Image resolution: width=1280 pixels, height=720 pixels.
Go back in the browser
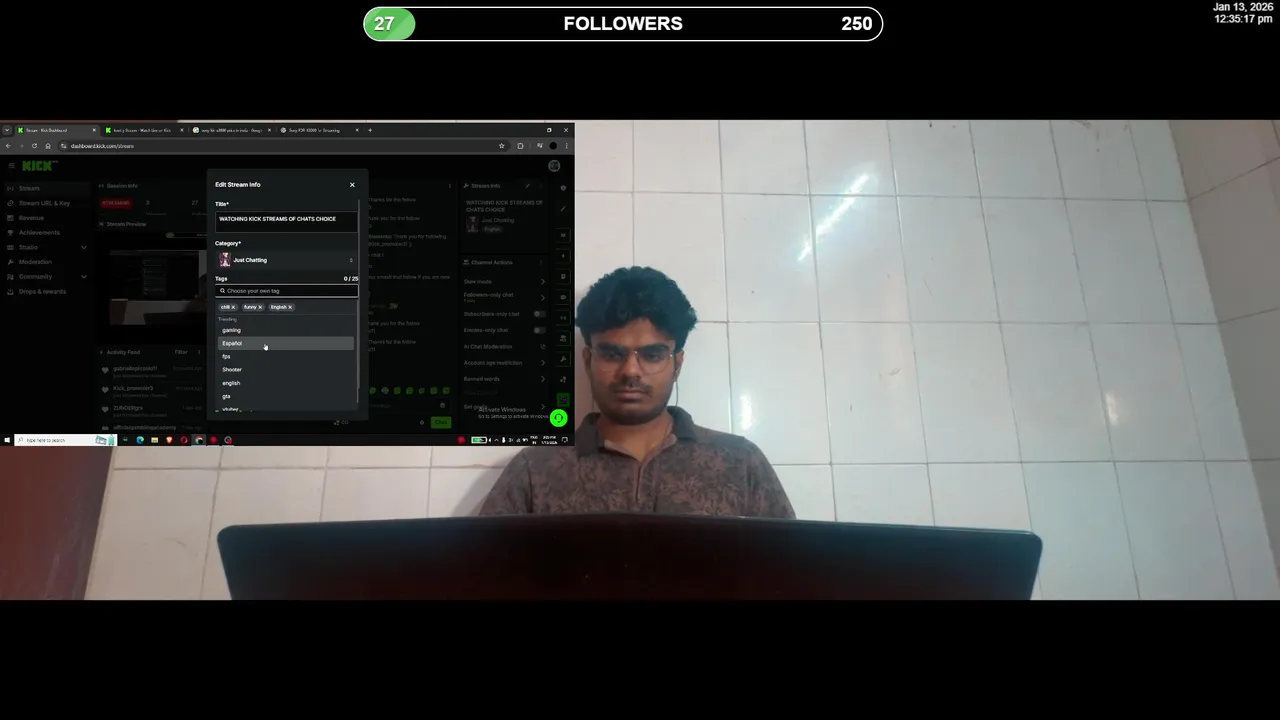click(8, 146)
